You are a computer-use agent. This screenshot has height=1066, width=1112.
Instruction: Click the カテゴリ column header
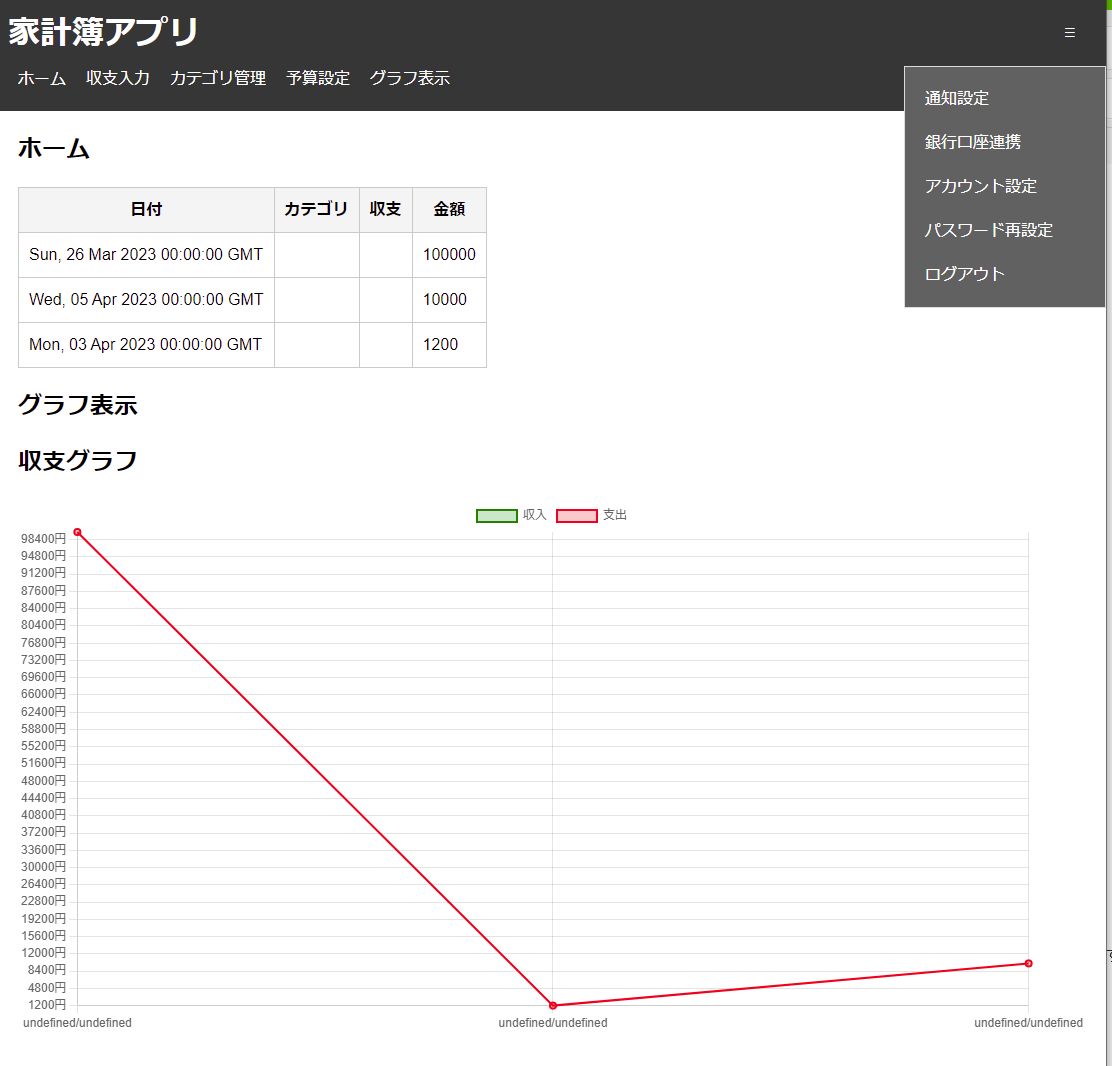point(316,209)
